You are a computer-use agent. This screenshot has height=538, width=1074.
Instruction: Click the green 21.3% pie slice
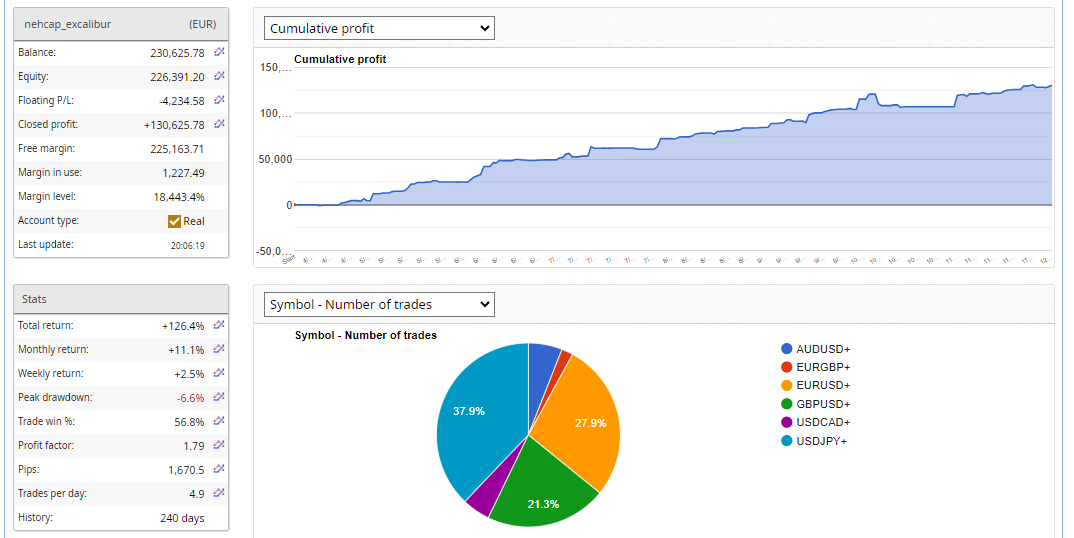pyautogui.click(x=535, y=488)
